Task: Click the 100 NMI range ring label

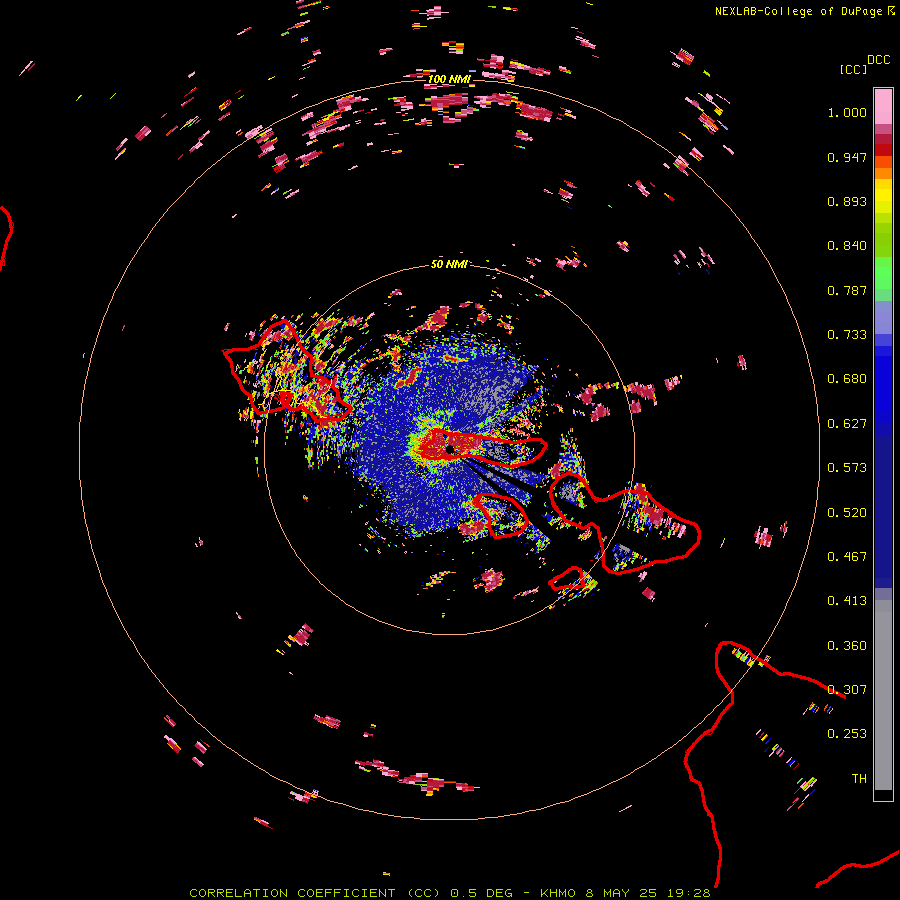Action: tap(449, 79)
